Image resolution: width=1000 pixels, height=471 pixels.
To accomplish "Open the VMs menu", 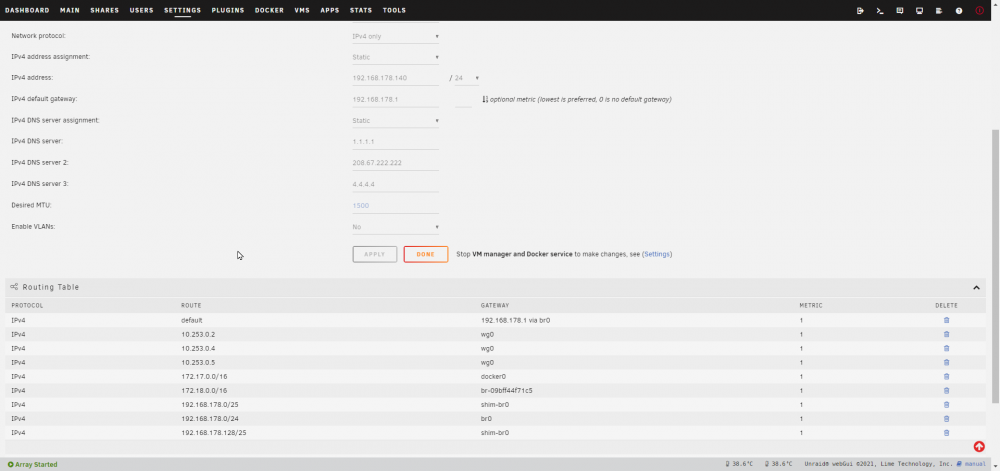I will pos(302,10).
